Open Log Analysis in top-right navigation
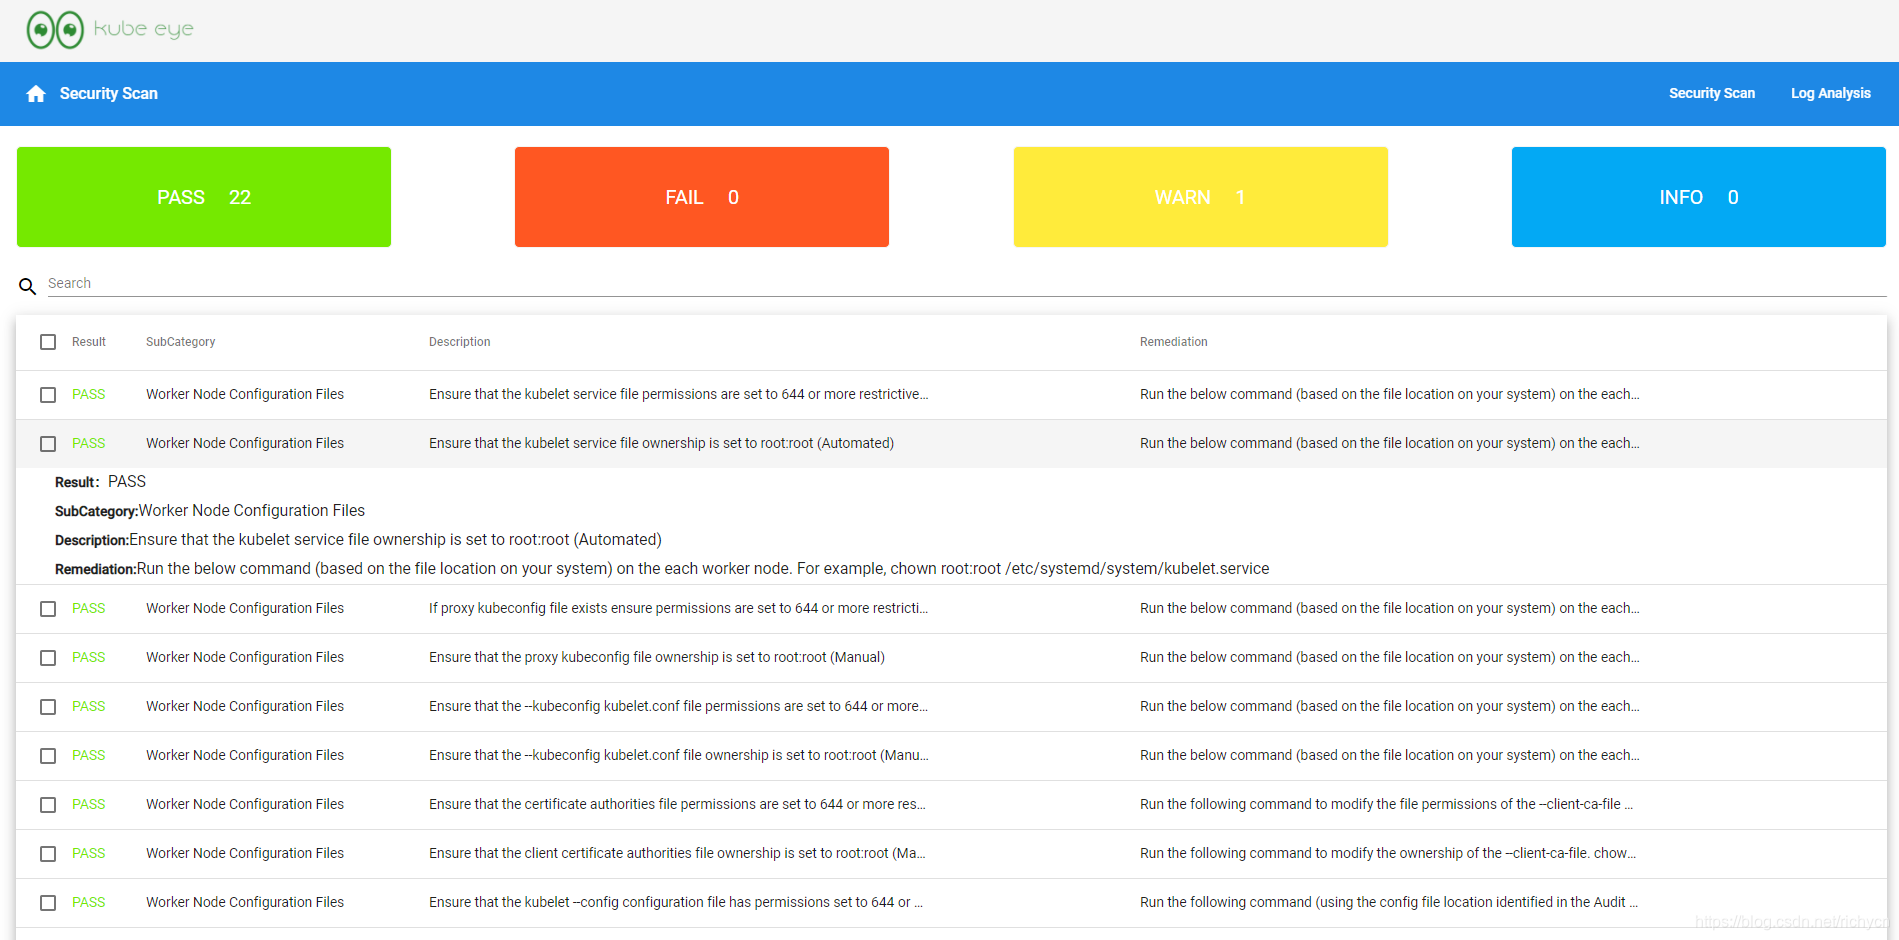The width and height of the screenshot is (1899, 940). [1830, 93]
